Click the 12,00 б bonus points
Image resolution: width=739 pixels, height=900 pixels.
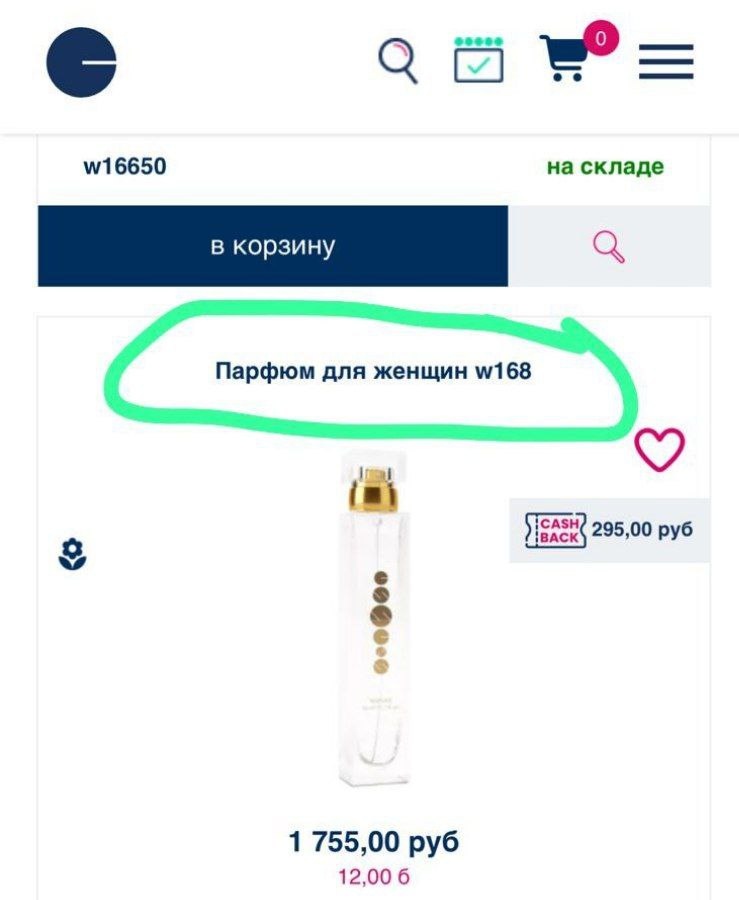coord(374,877)
